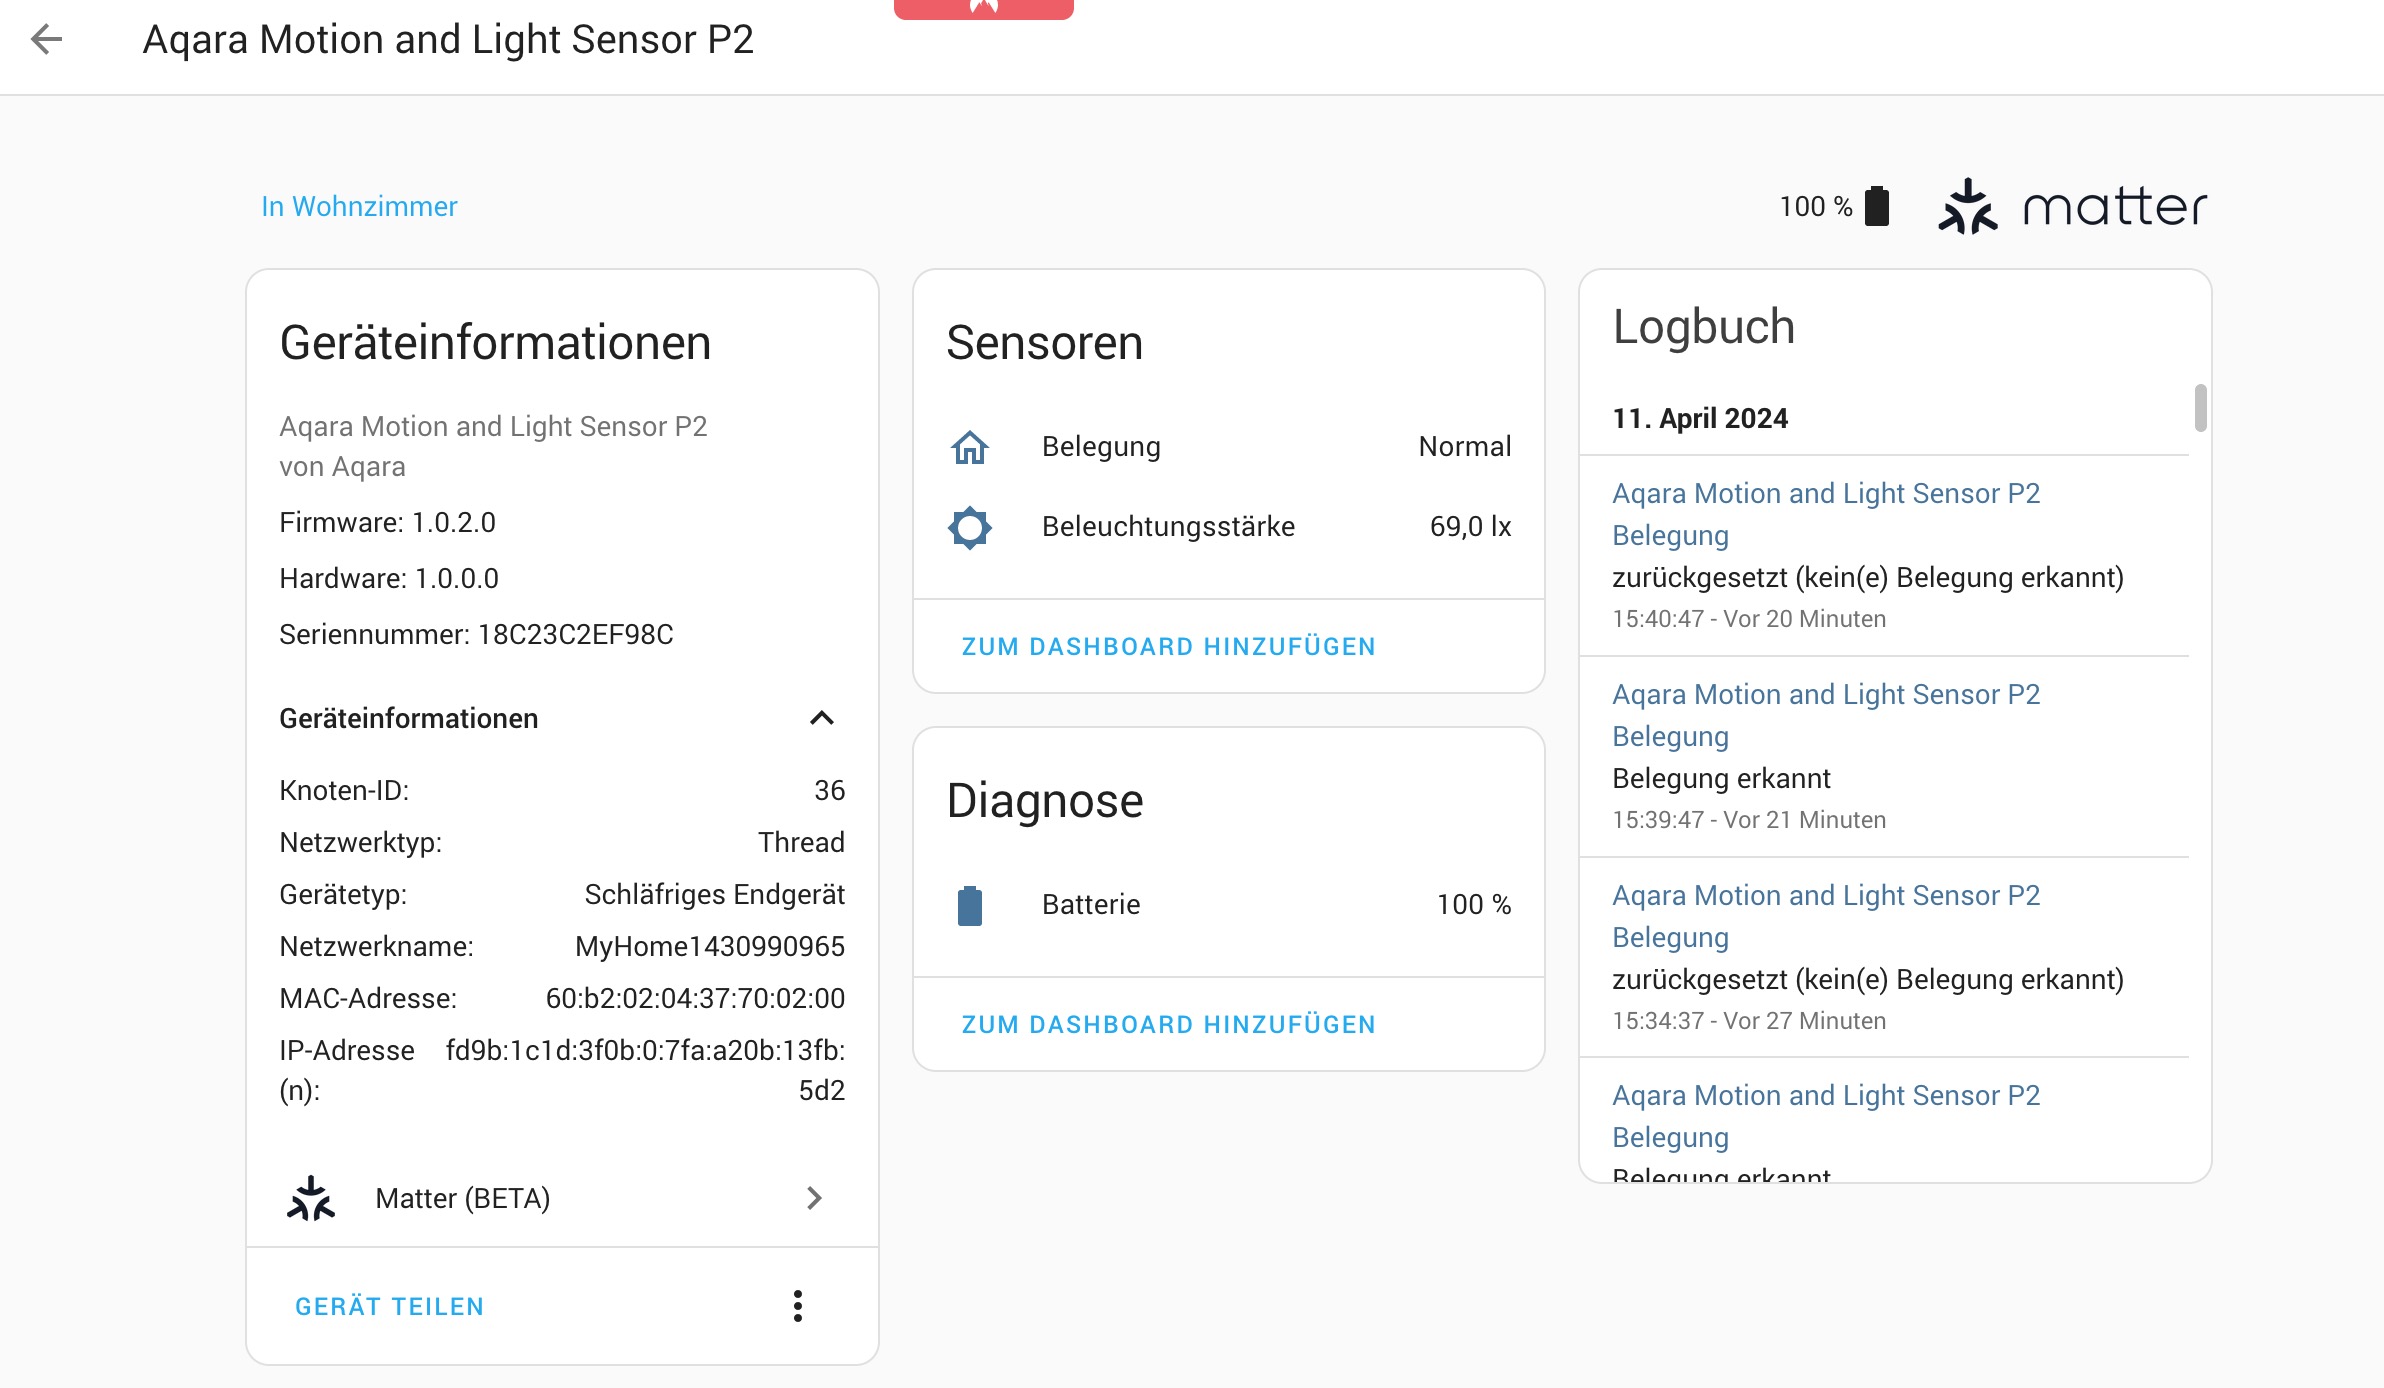Click the battery icon next to 100 %
The image size is (2384, 1388).
coord(1877,207)
